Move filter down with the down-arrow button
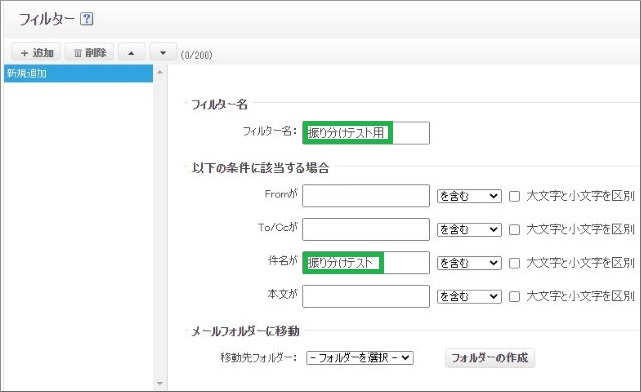This screenshot has height=392, width=641. 163,52
